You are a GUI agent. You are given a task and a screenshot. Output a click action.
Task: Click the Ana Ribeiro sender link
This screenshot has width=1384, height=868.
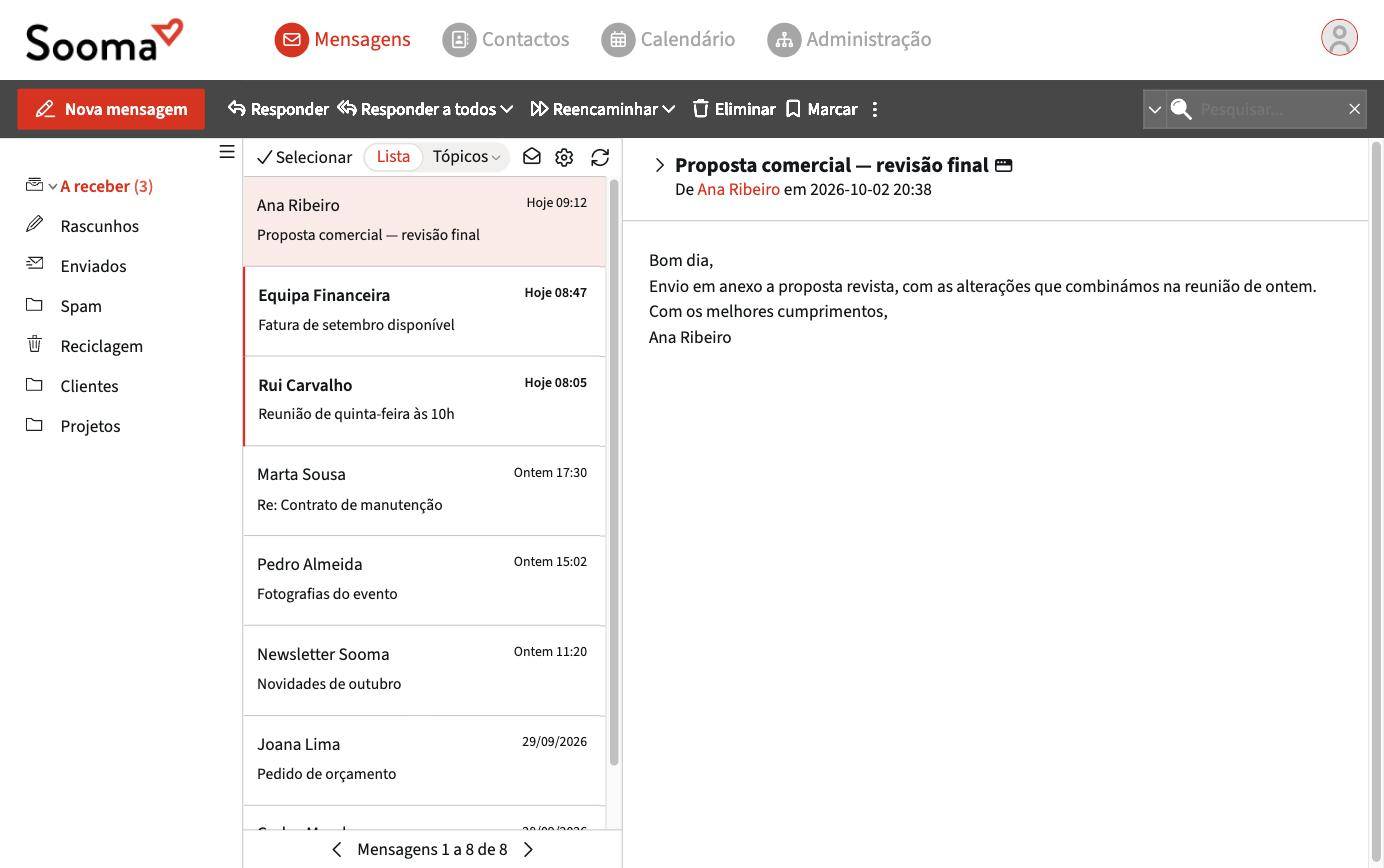pyautogui.click(x=738, y=190)
